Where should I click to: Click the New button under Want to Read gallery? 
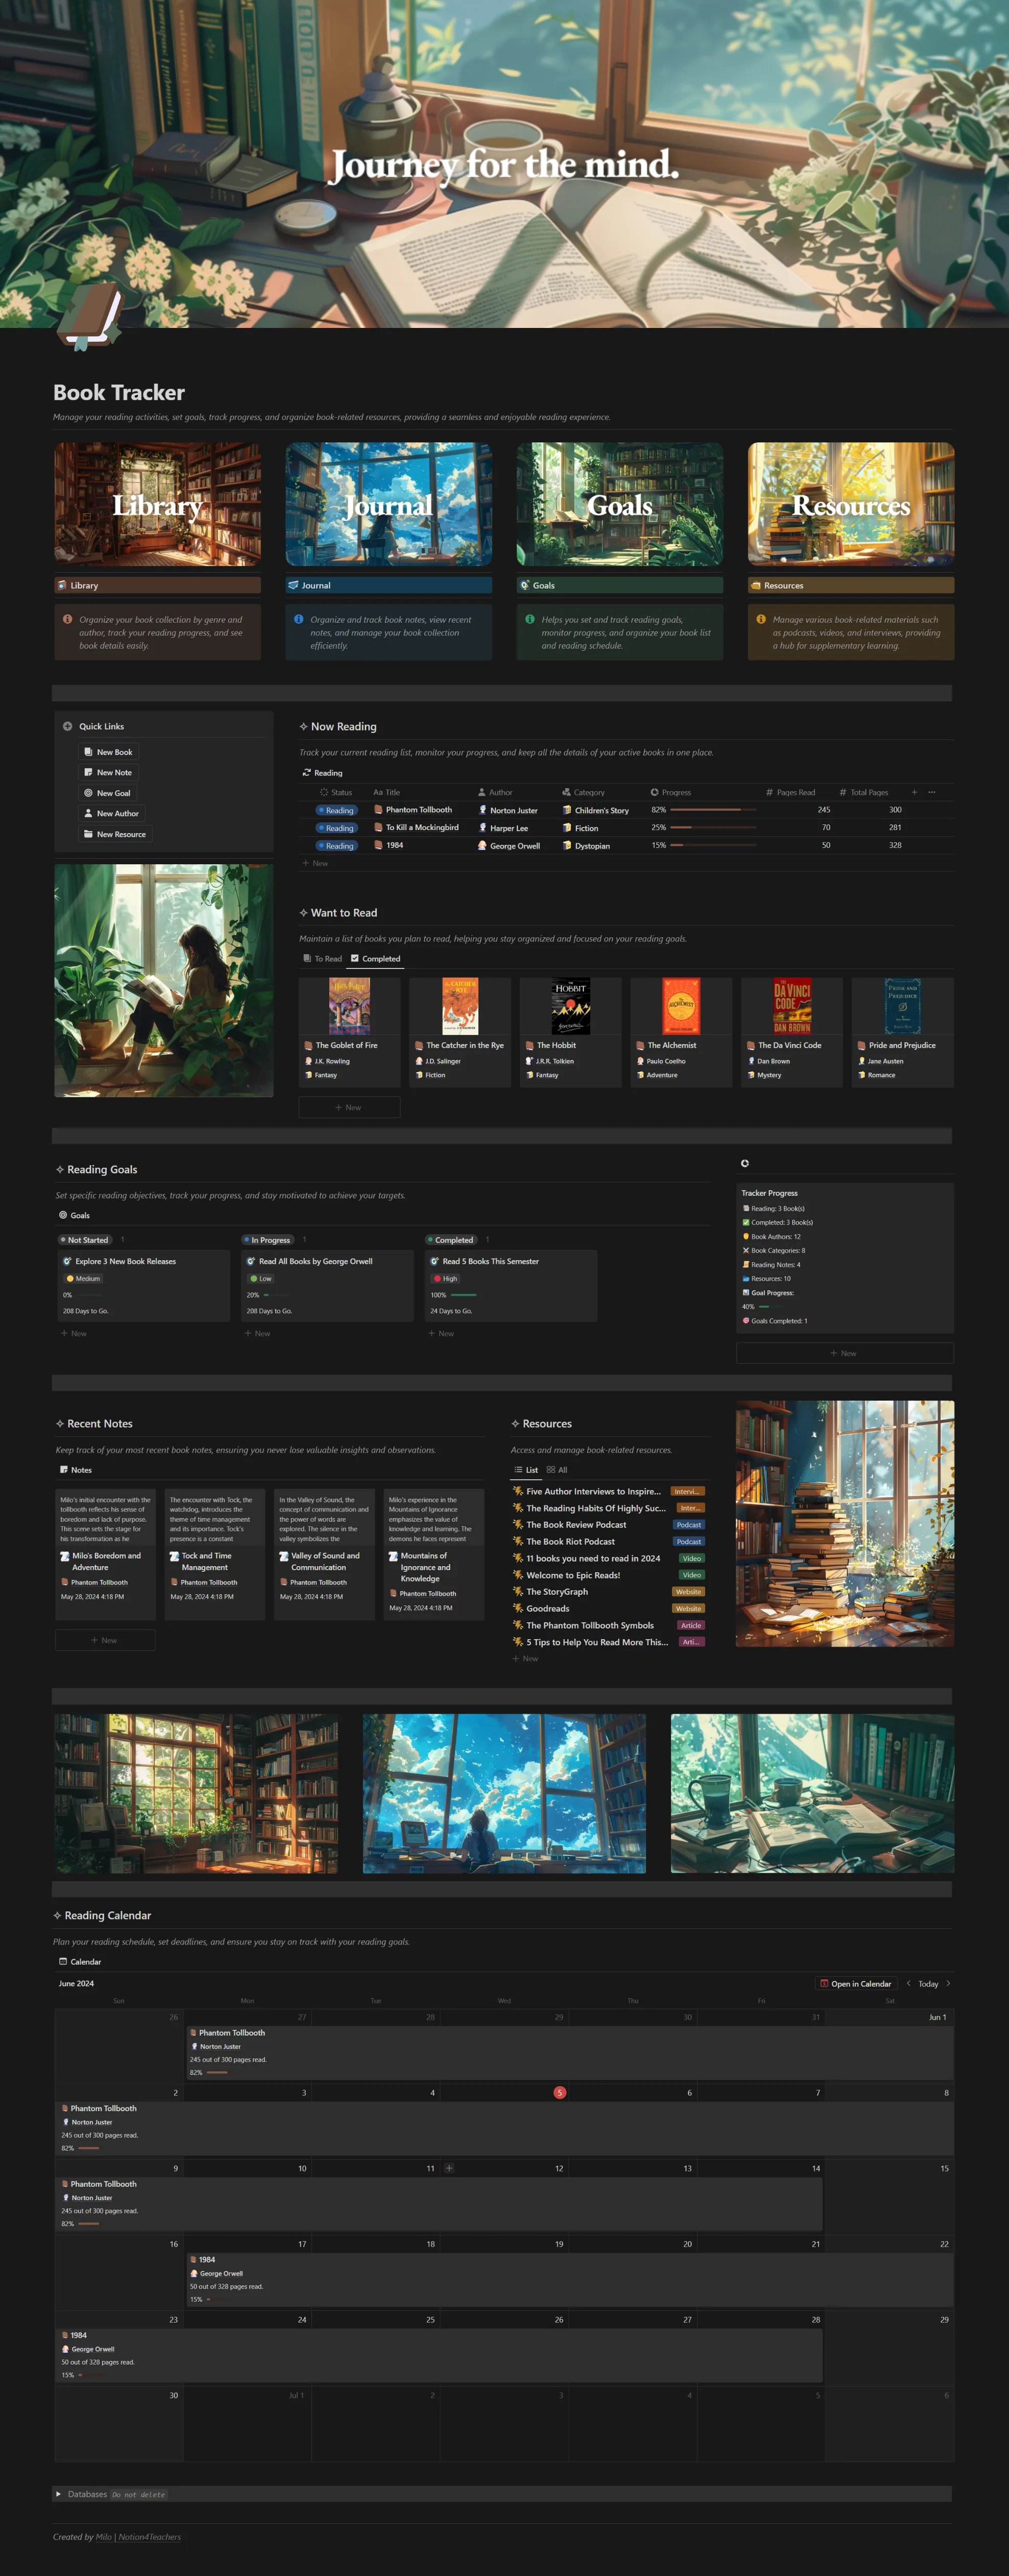tap(349, 1107)
